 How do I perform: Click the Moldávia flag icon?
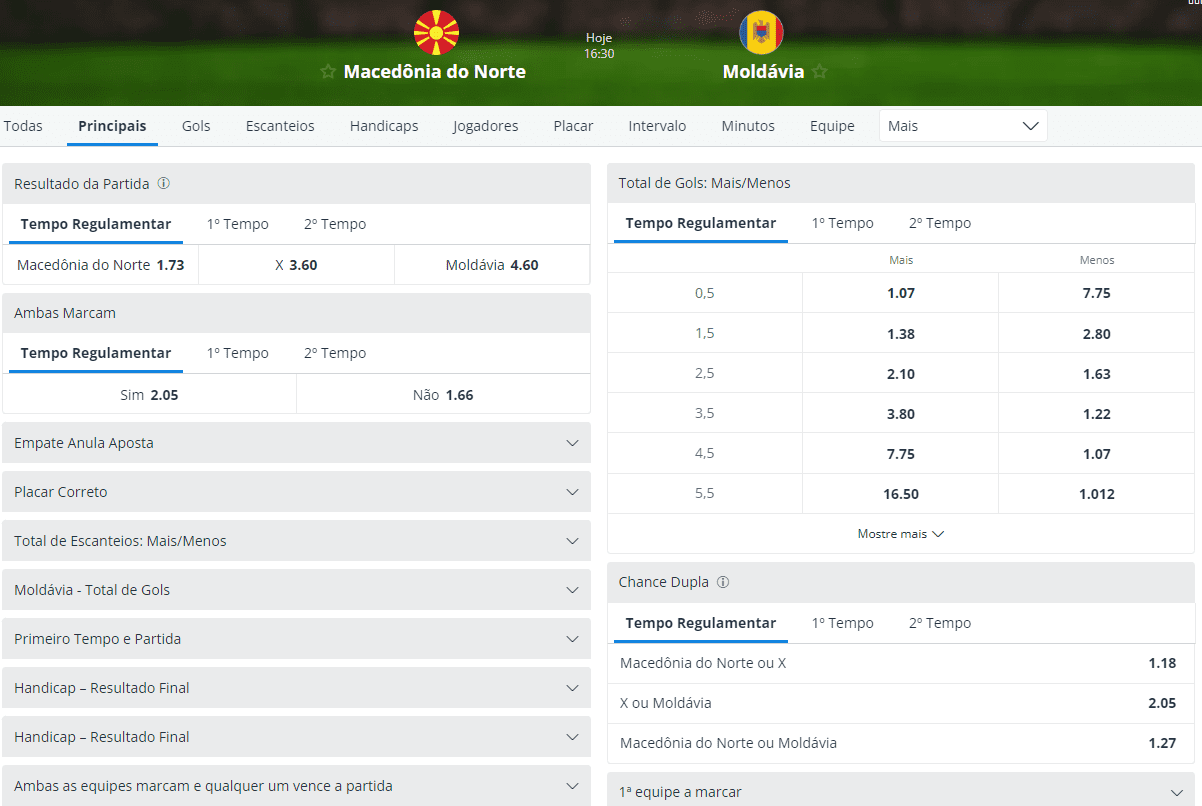click(761, 32)
